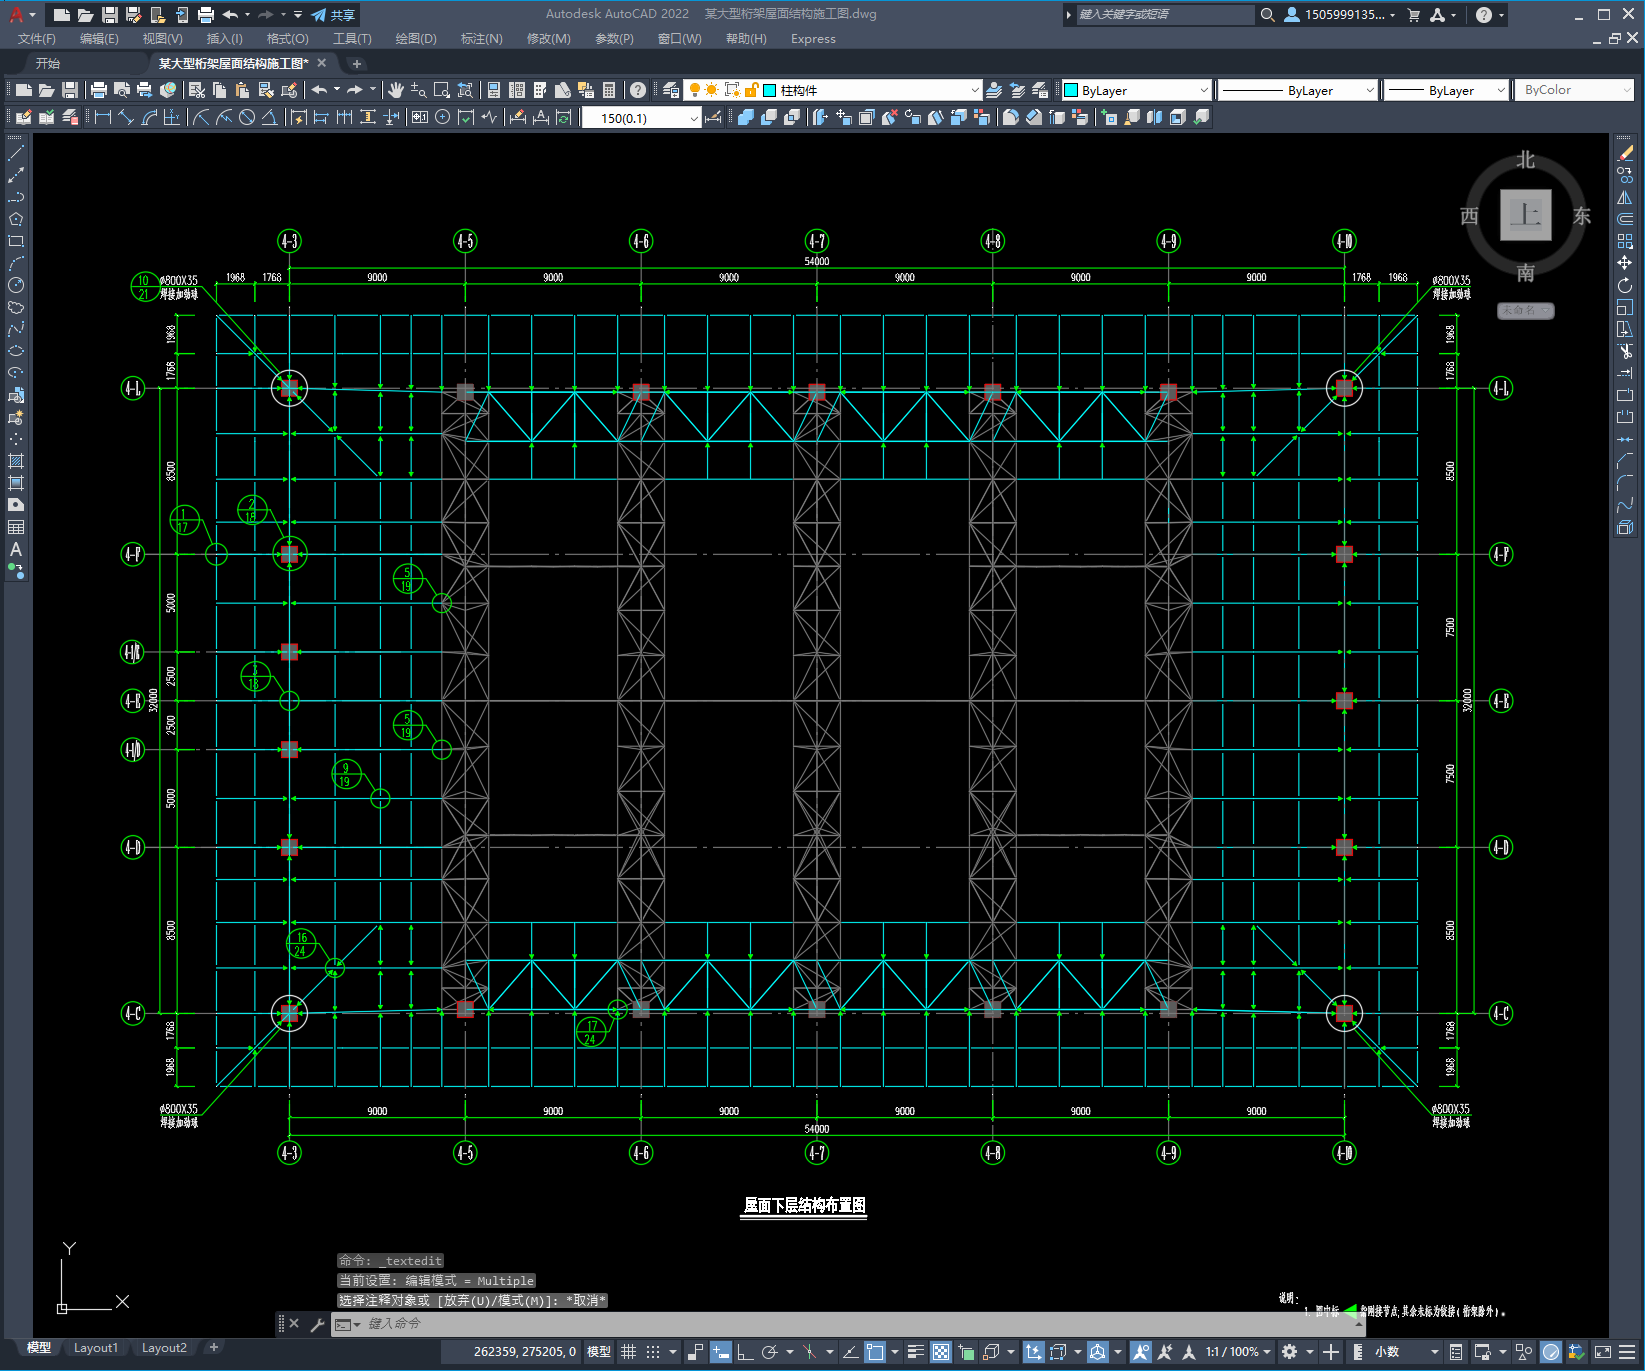
Task: Click the new drawing tab plus button
Action: coord(357,63)
